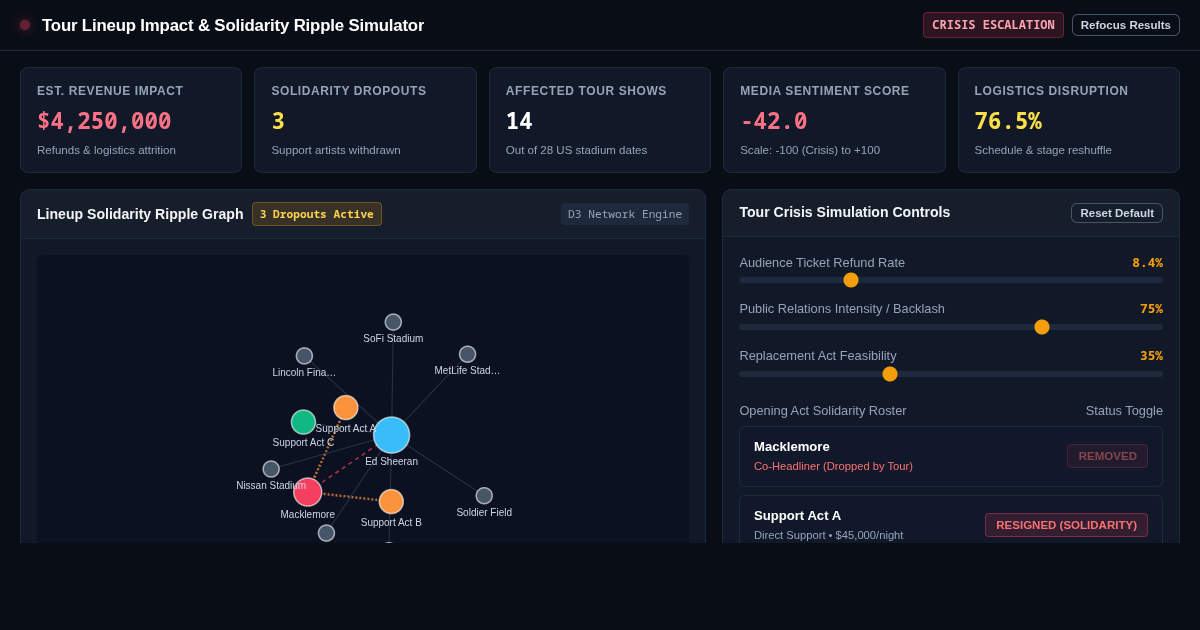
Task: Select the Macklemore red graph node
Action: (307, 492)
